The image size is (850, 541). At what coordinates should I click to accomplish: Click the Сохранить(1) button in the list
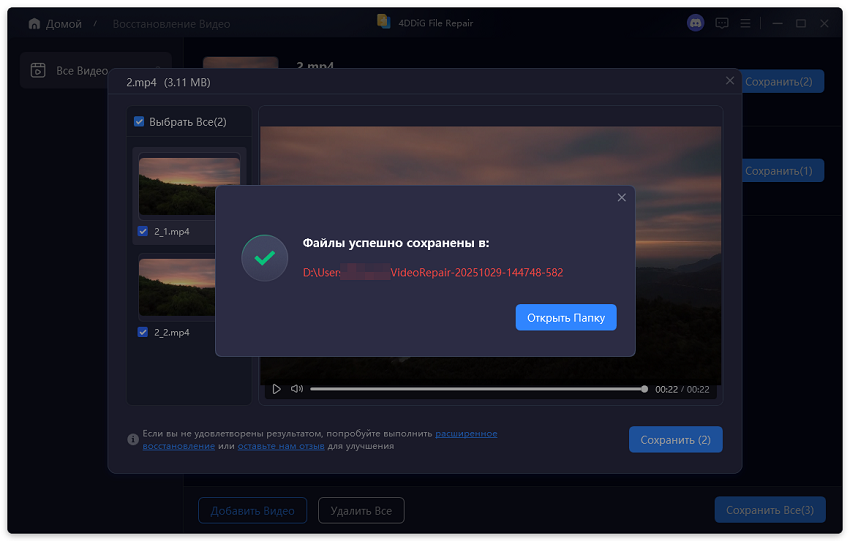[783, 171]
